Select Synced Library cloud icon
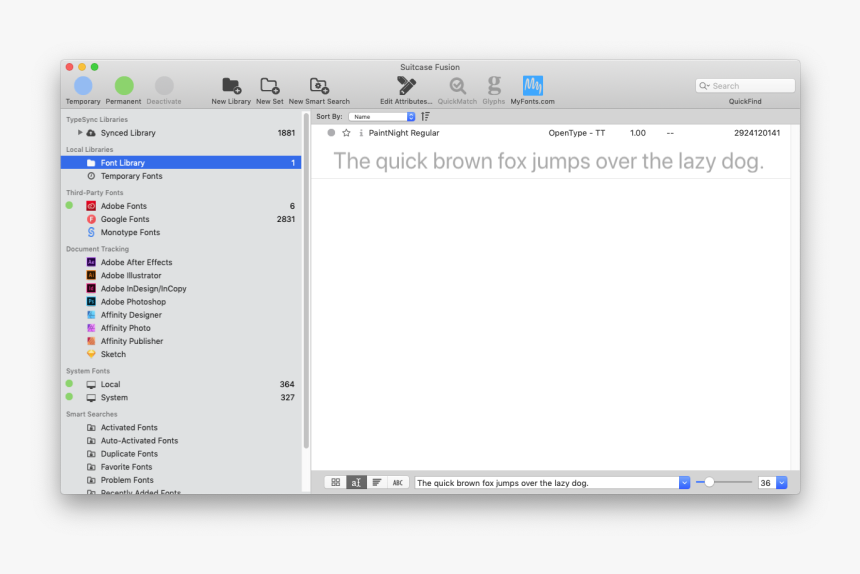The height and width of the screenshot is (574, 860). pyautogui.click(x=91, y=133)
